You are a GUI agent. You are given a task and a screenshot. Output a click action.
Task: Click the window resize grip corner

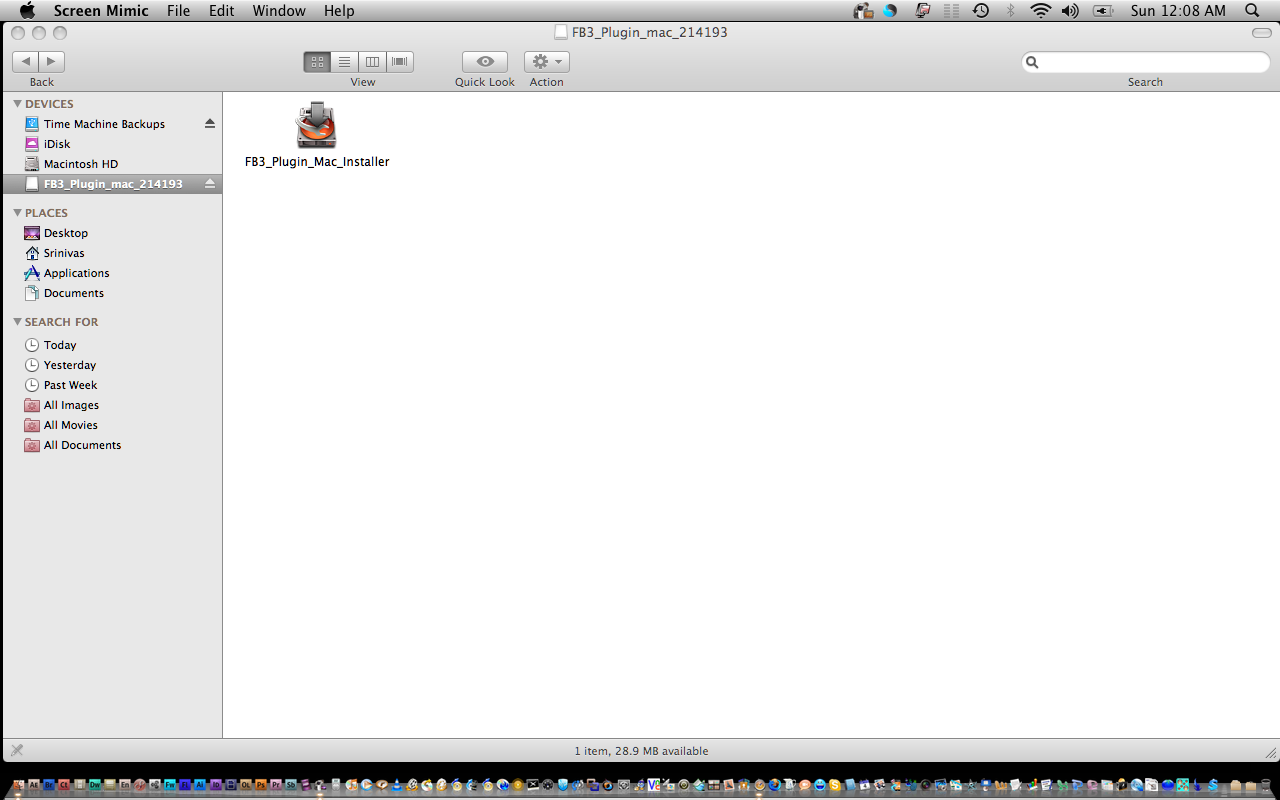[1271, 752]
